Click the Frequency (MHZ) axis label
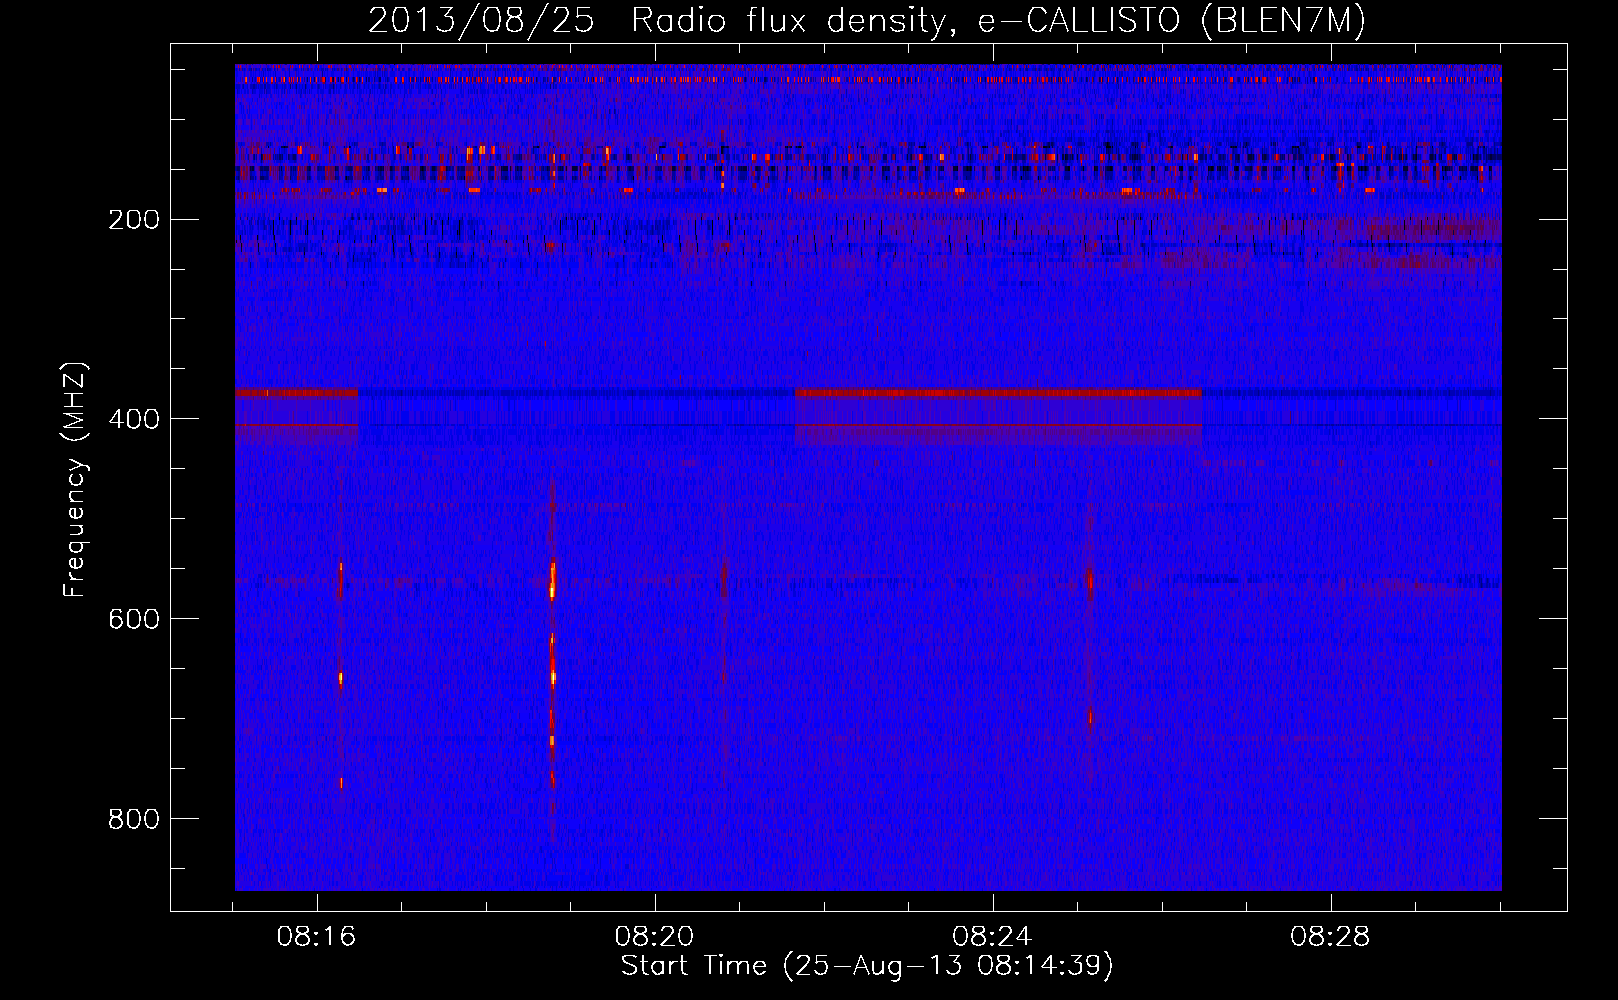The image size is (1618, 1000). click(x=75, y=480)
